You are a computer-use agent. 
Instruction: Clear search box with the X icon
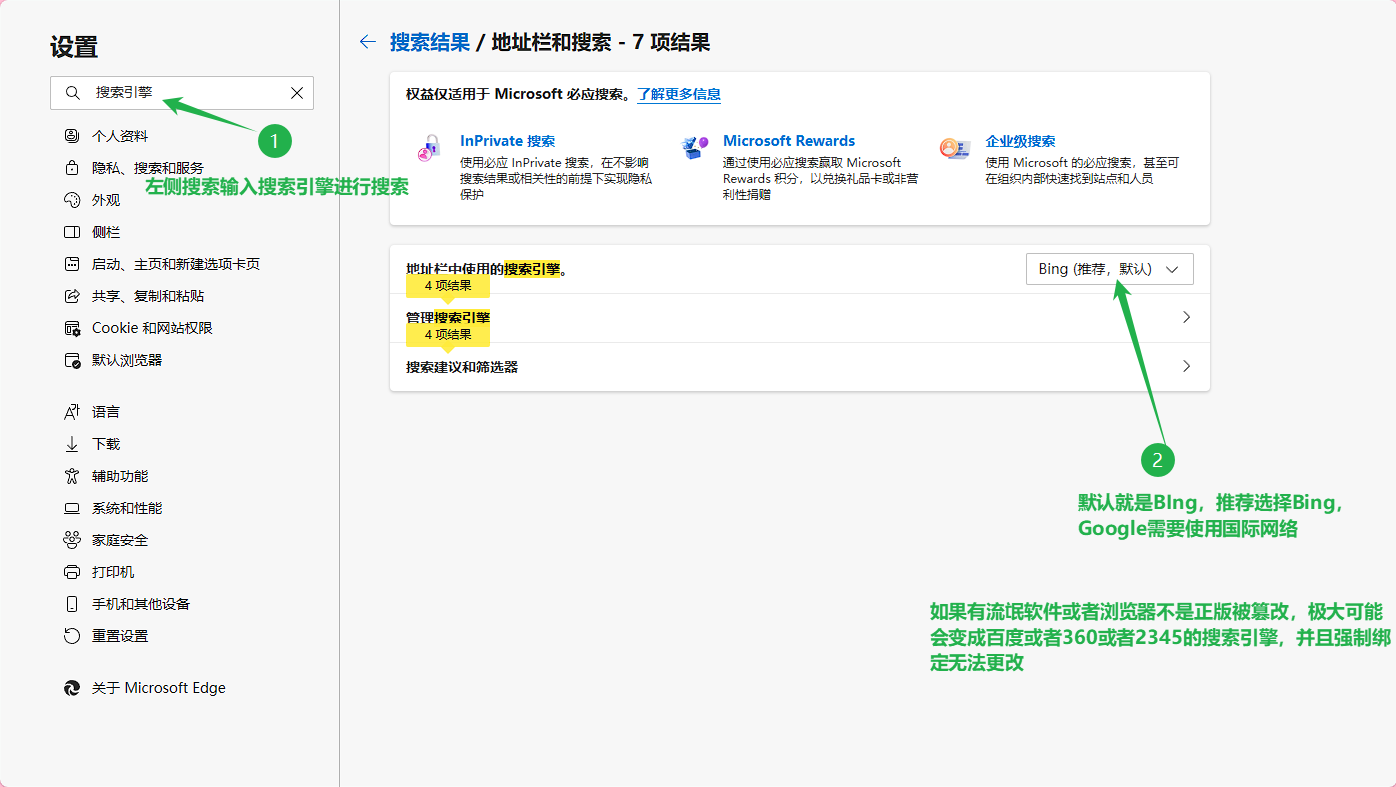[297, 93]
